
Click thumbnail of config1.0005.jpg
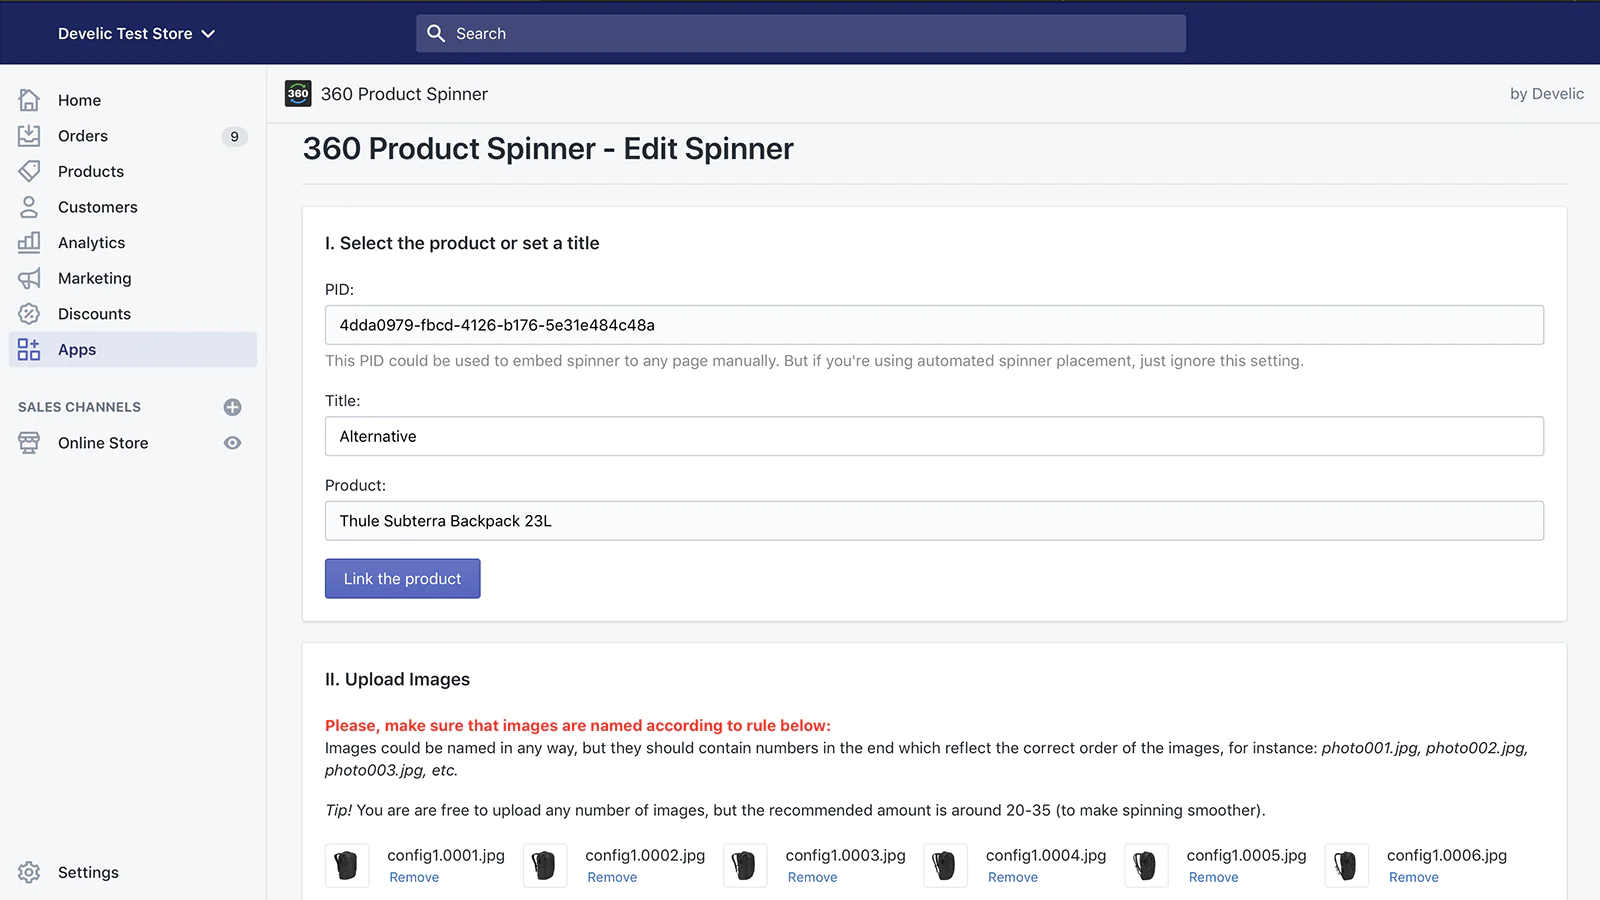tap(1146, 865)
